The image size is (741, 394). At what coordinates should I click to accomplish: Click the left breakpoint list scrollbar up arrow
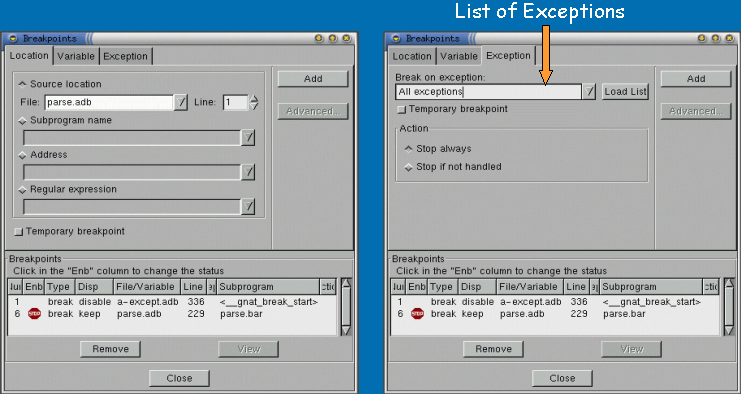click(346, 283)
